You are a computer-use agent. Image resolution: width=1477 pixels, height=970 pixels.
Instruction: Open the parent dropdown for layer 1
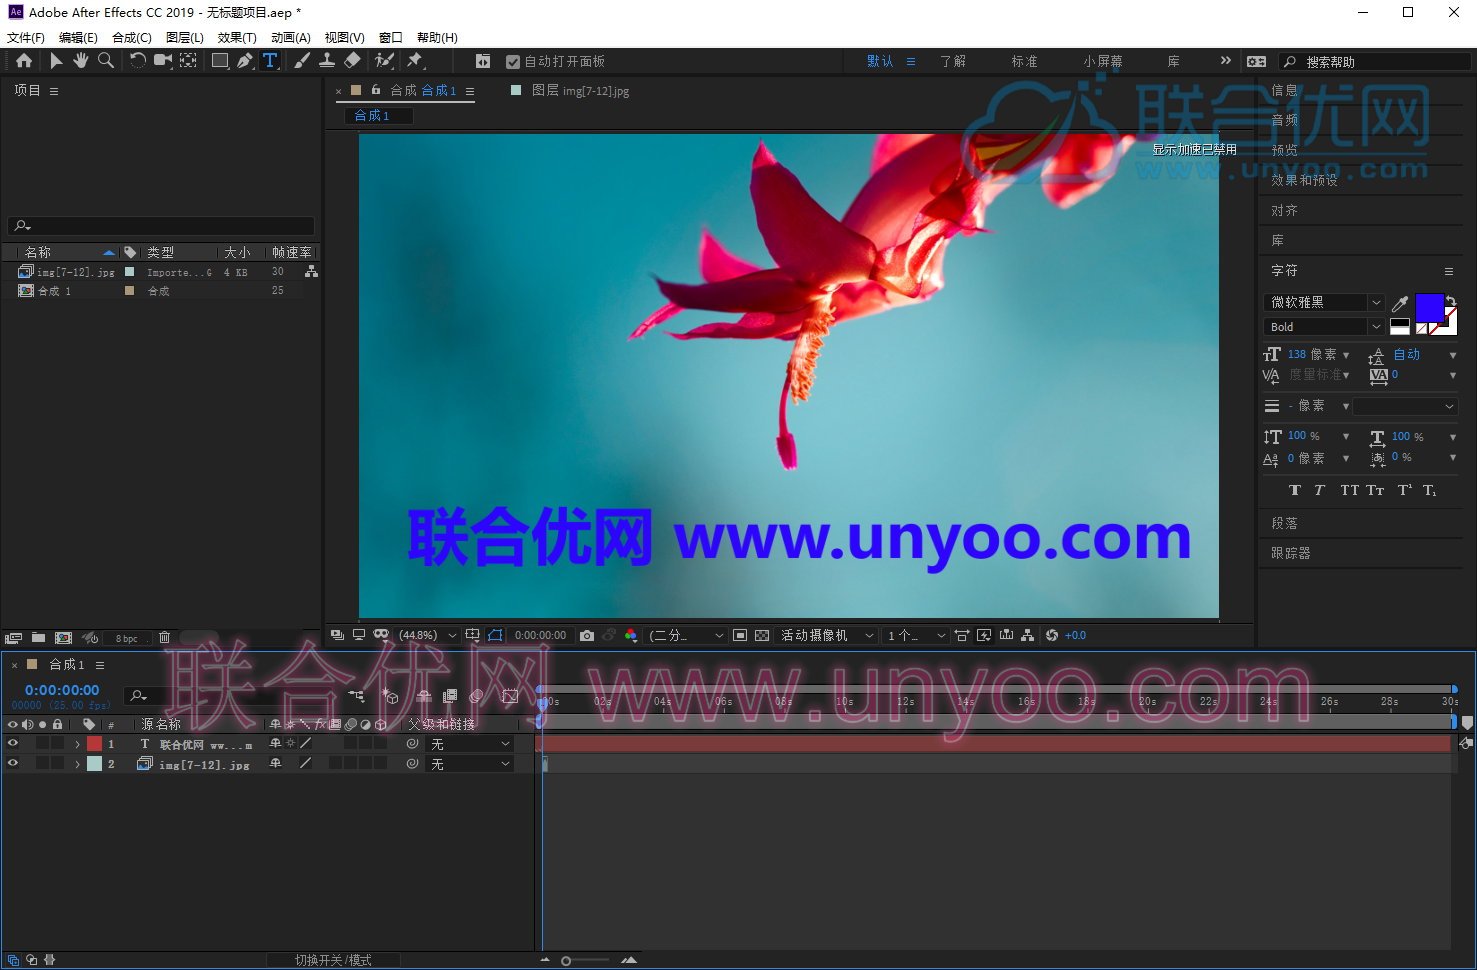click(470, 744)
